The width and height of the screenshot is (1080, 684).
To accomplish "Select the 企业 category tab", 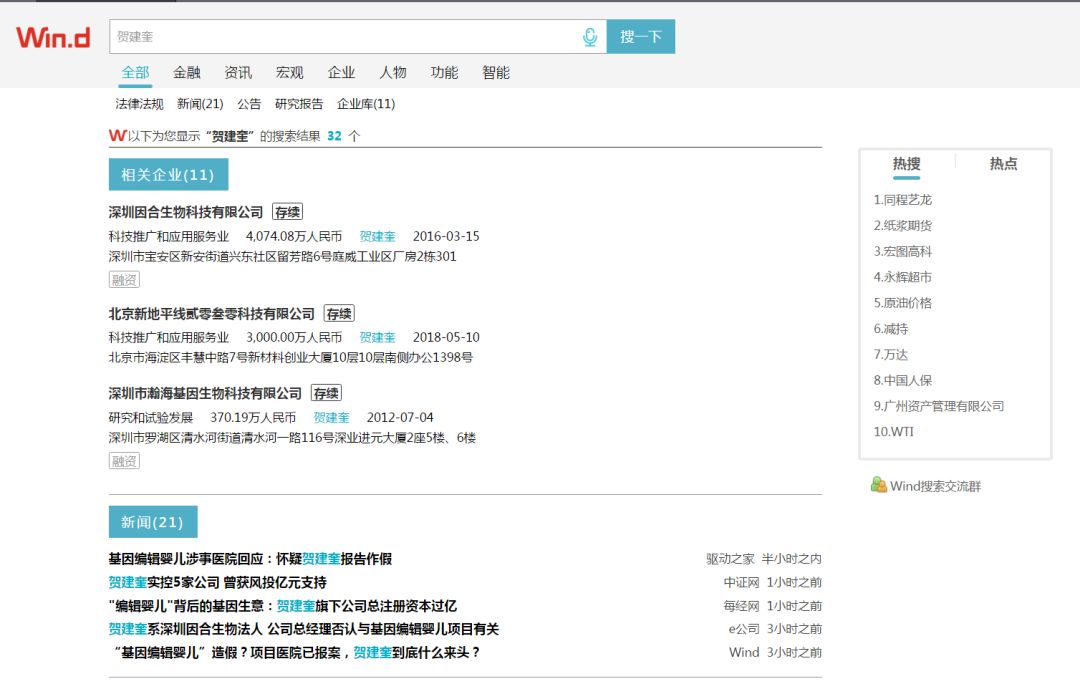I will point(341,72).
